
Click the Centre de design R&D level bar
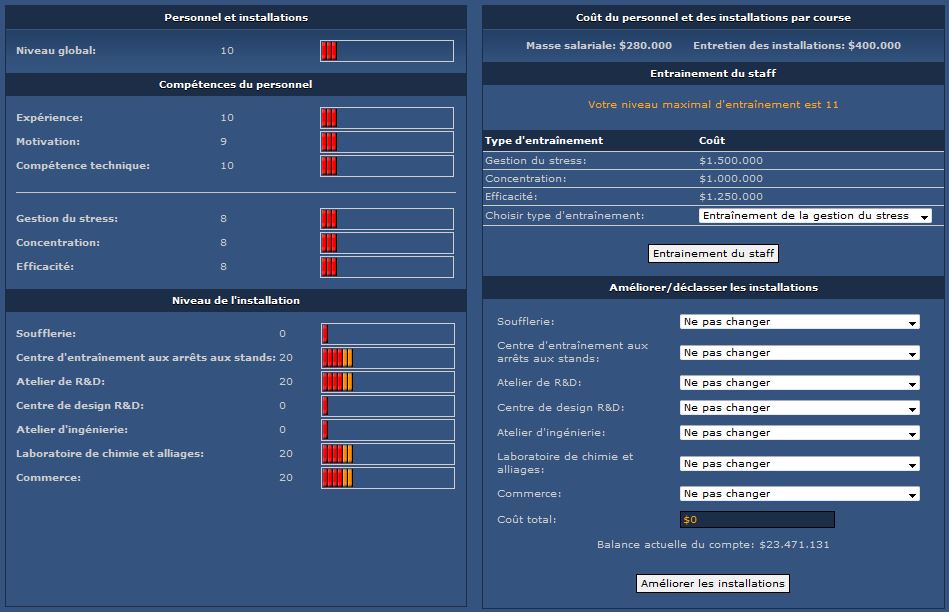(388, 406)
